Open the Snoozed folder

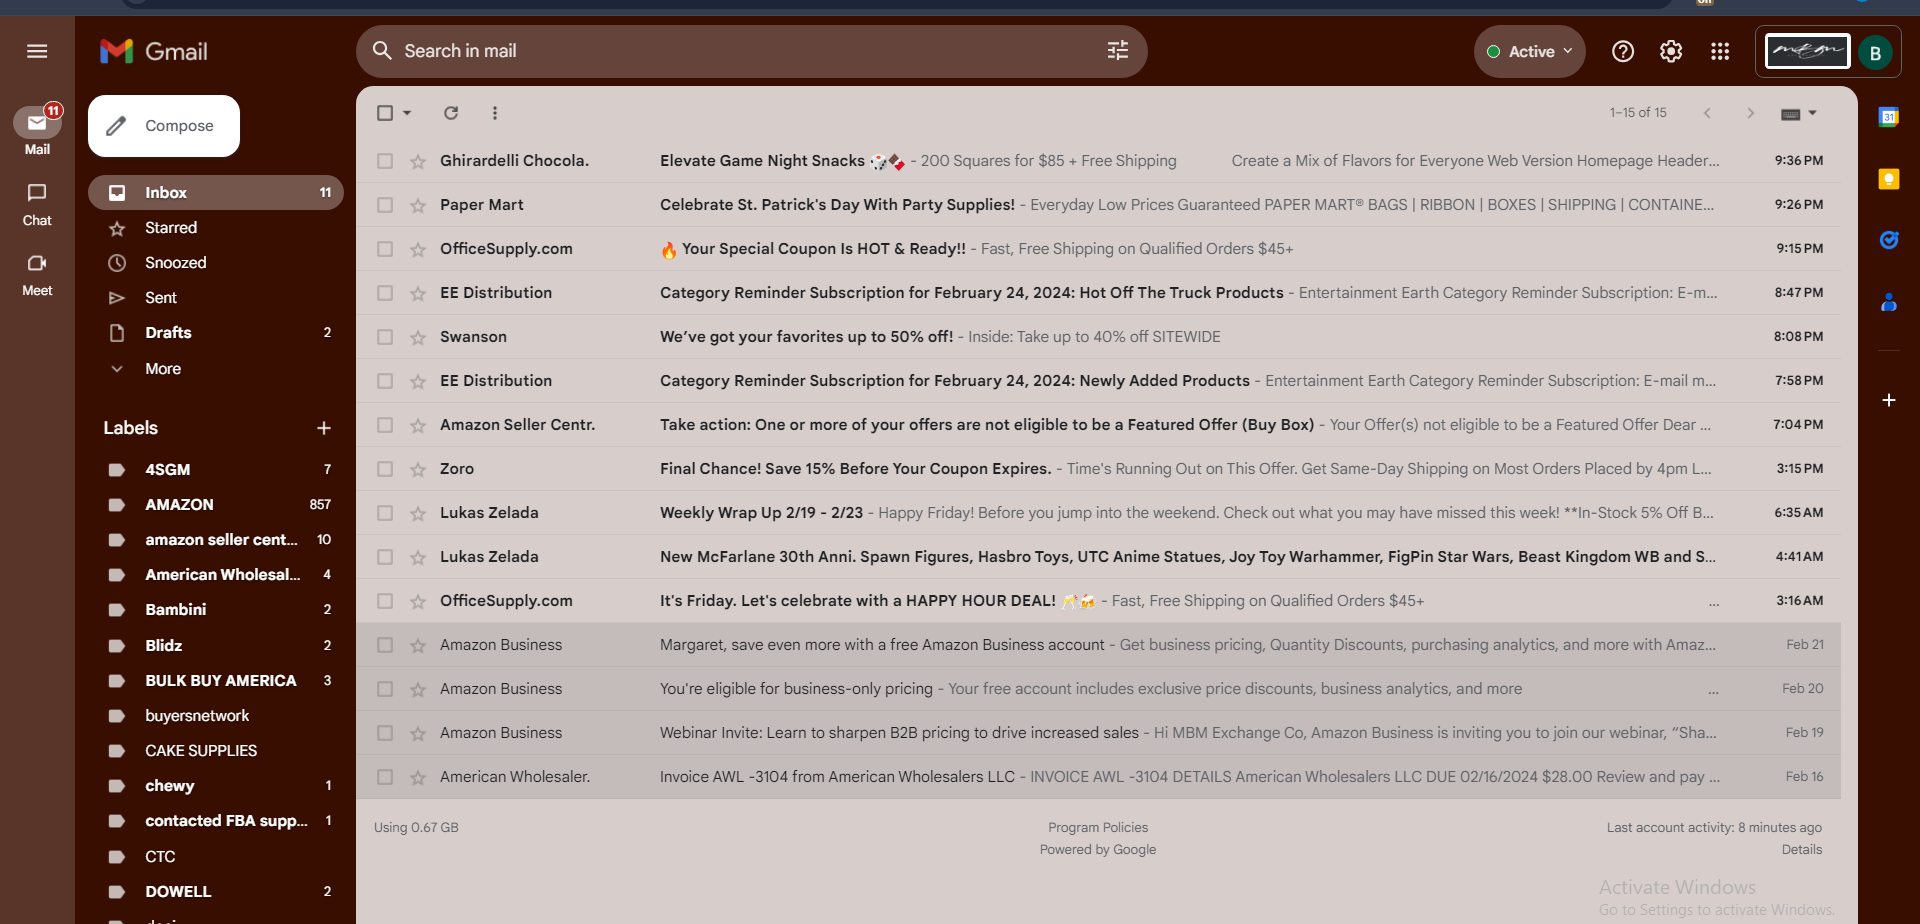(215, 263)
